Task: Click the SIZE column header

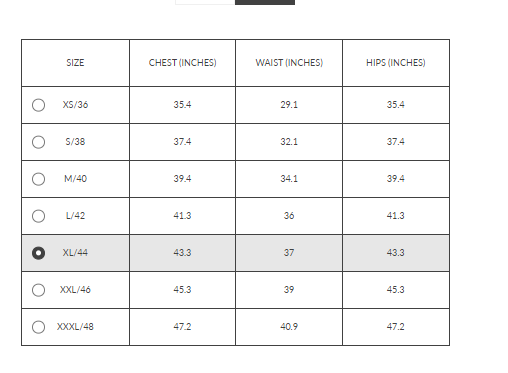Action: [x=75, y=63]
